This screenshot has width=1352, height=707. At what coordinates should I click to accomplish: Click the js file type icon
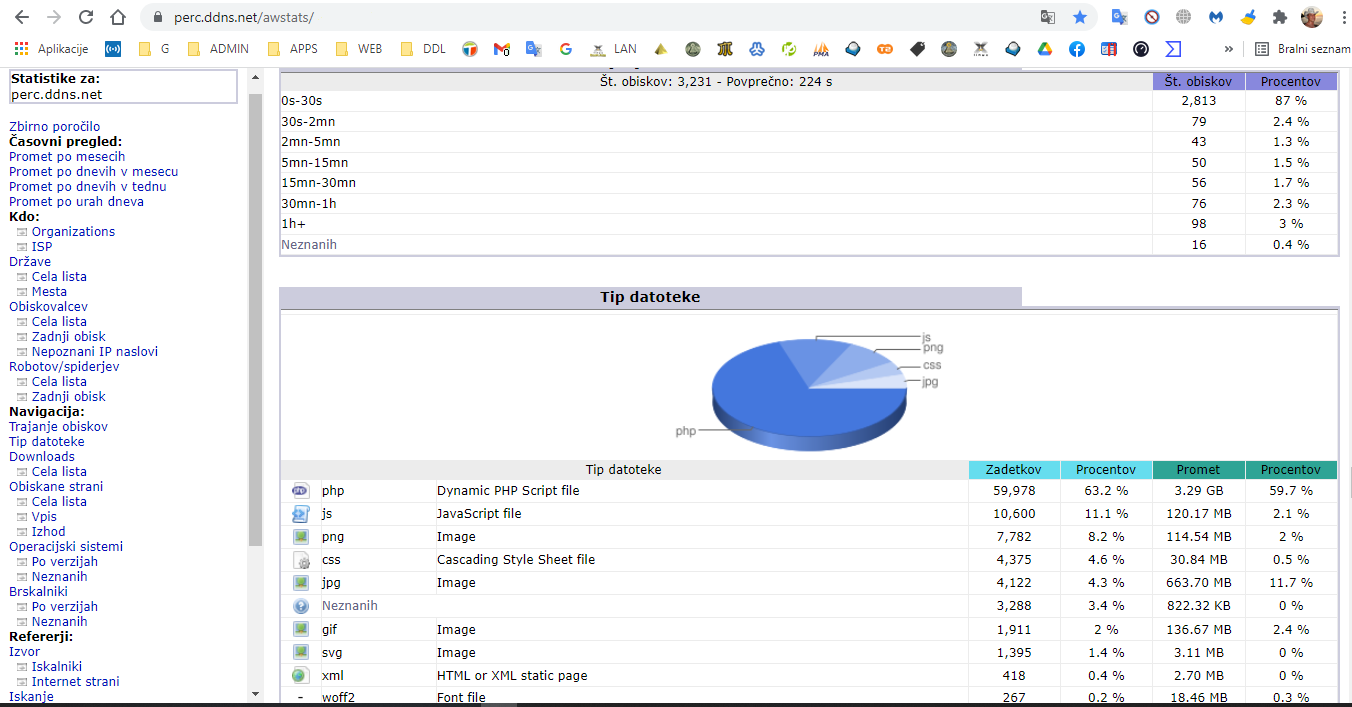coord(300,514)
